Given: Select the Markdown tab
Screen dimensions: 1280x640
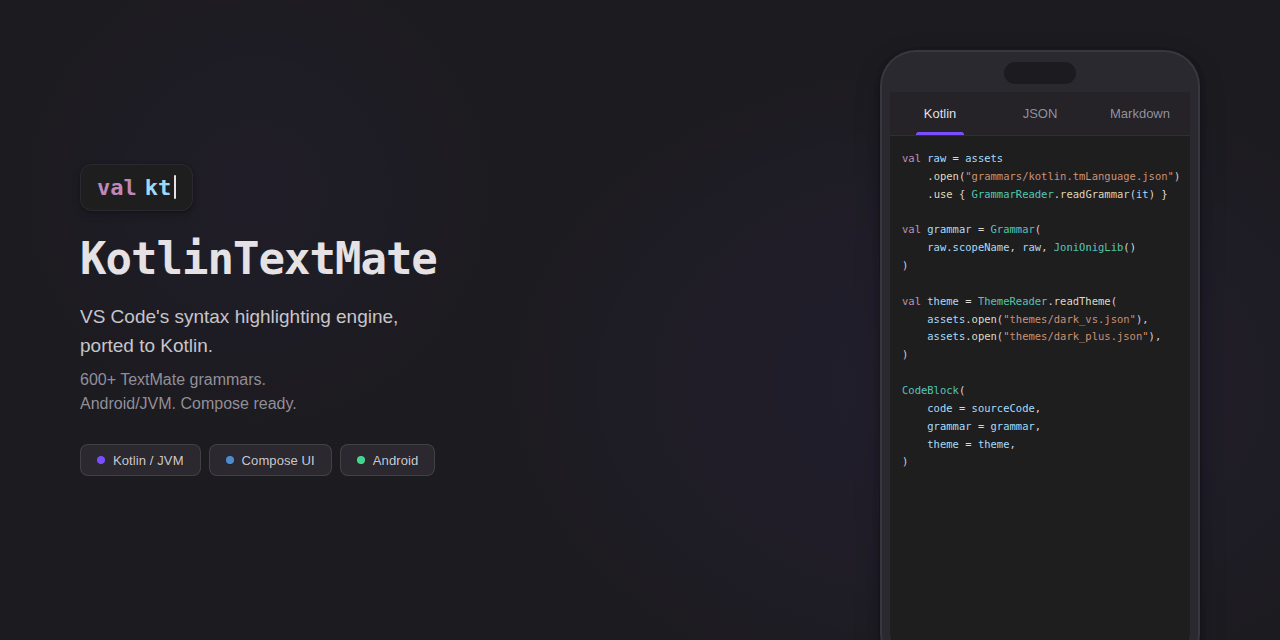Looking at the screenshot, I should point(1140,114).
